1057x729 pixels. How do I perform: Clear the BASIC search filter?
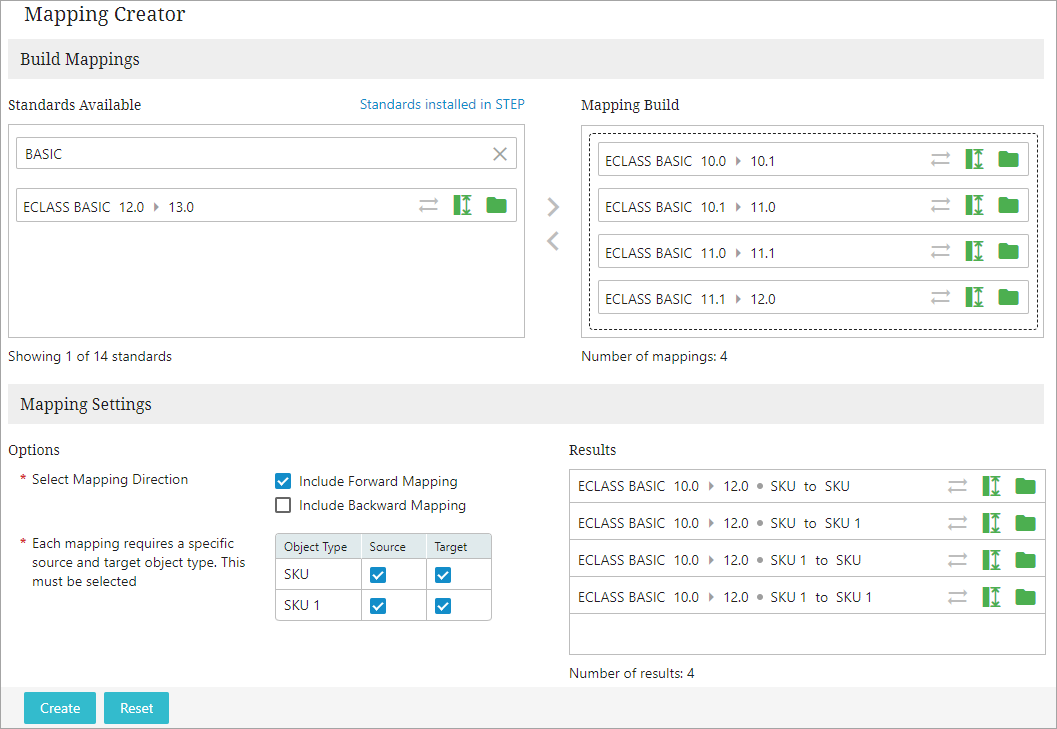[500, 154]
